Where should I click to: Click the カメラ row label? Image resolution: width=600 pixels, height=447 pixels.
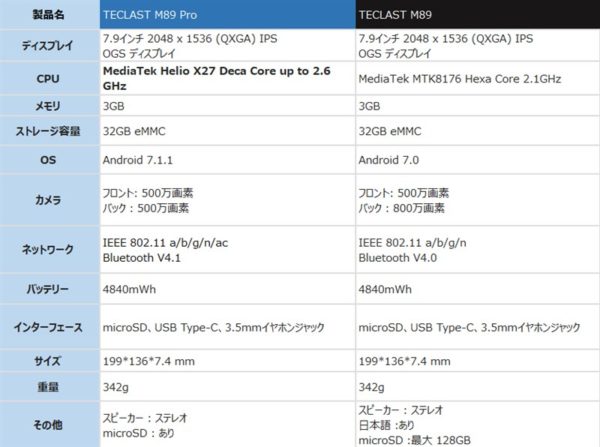50,200
